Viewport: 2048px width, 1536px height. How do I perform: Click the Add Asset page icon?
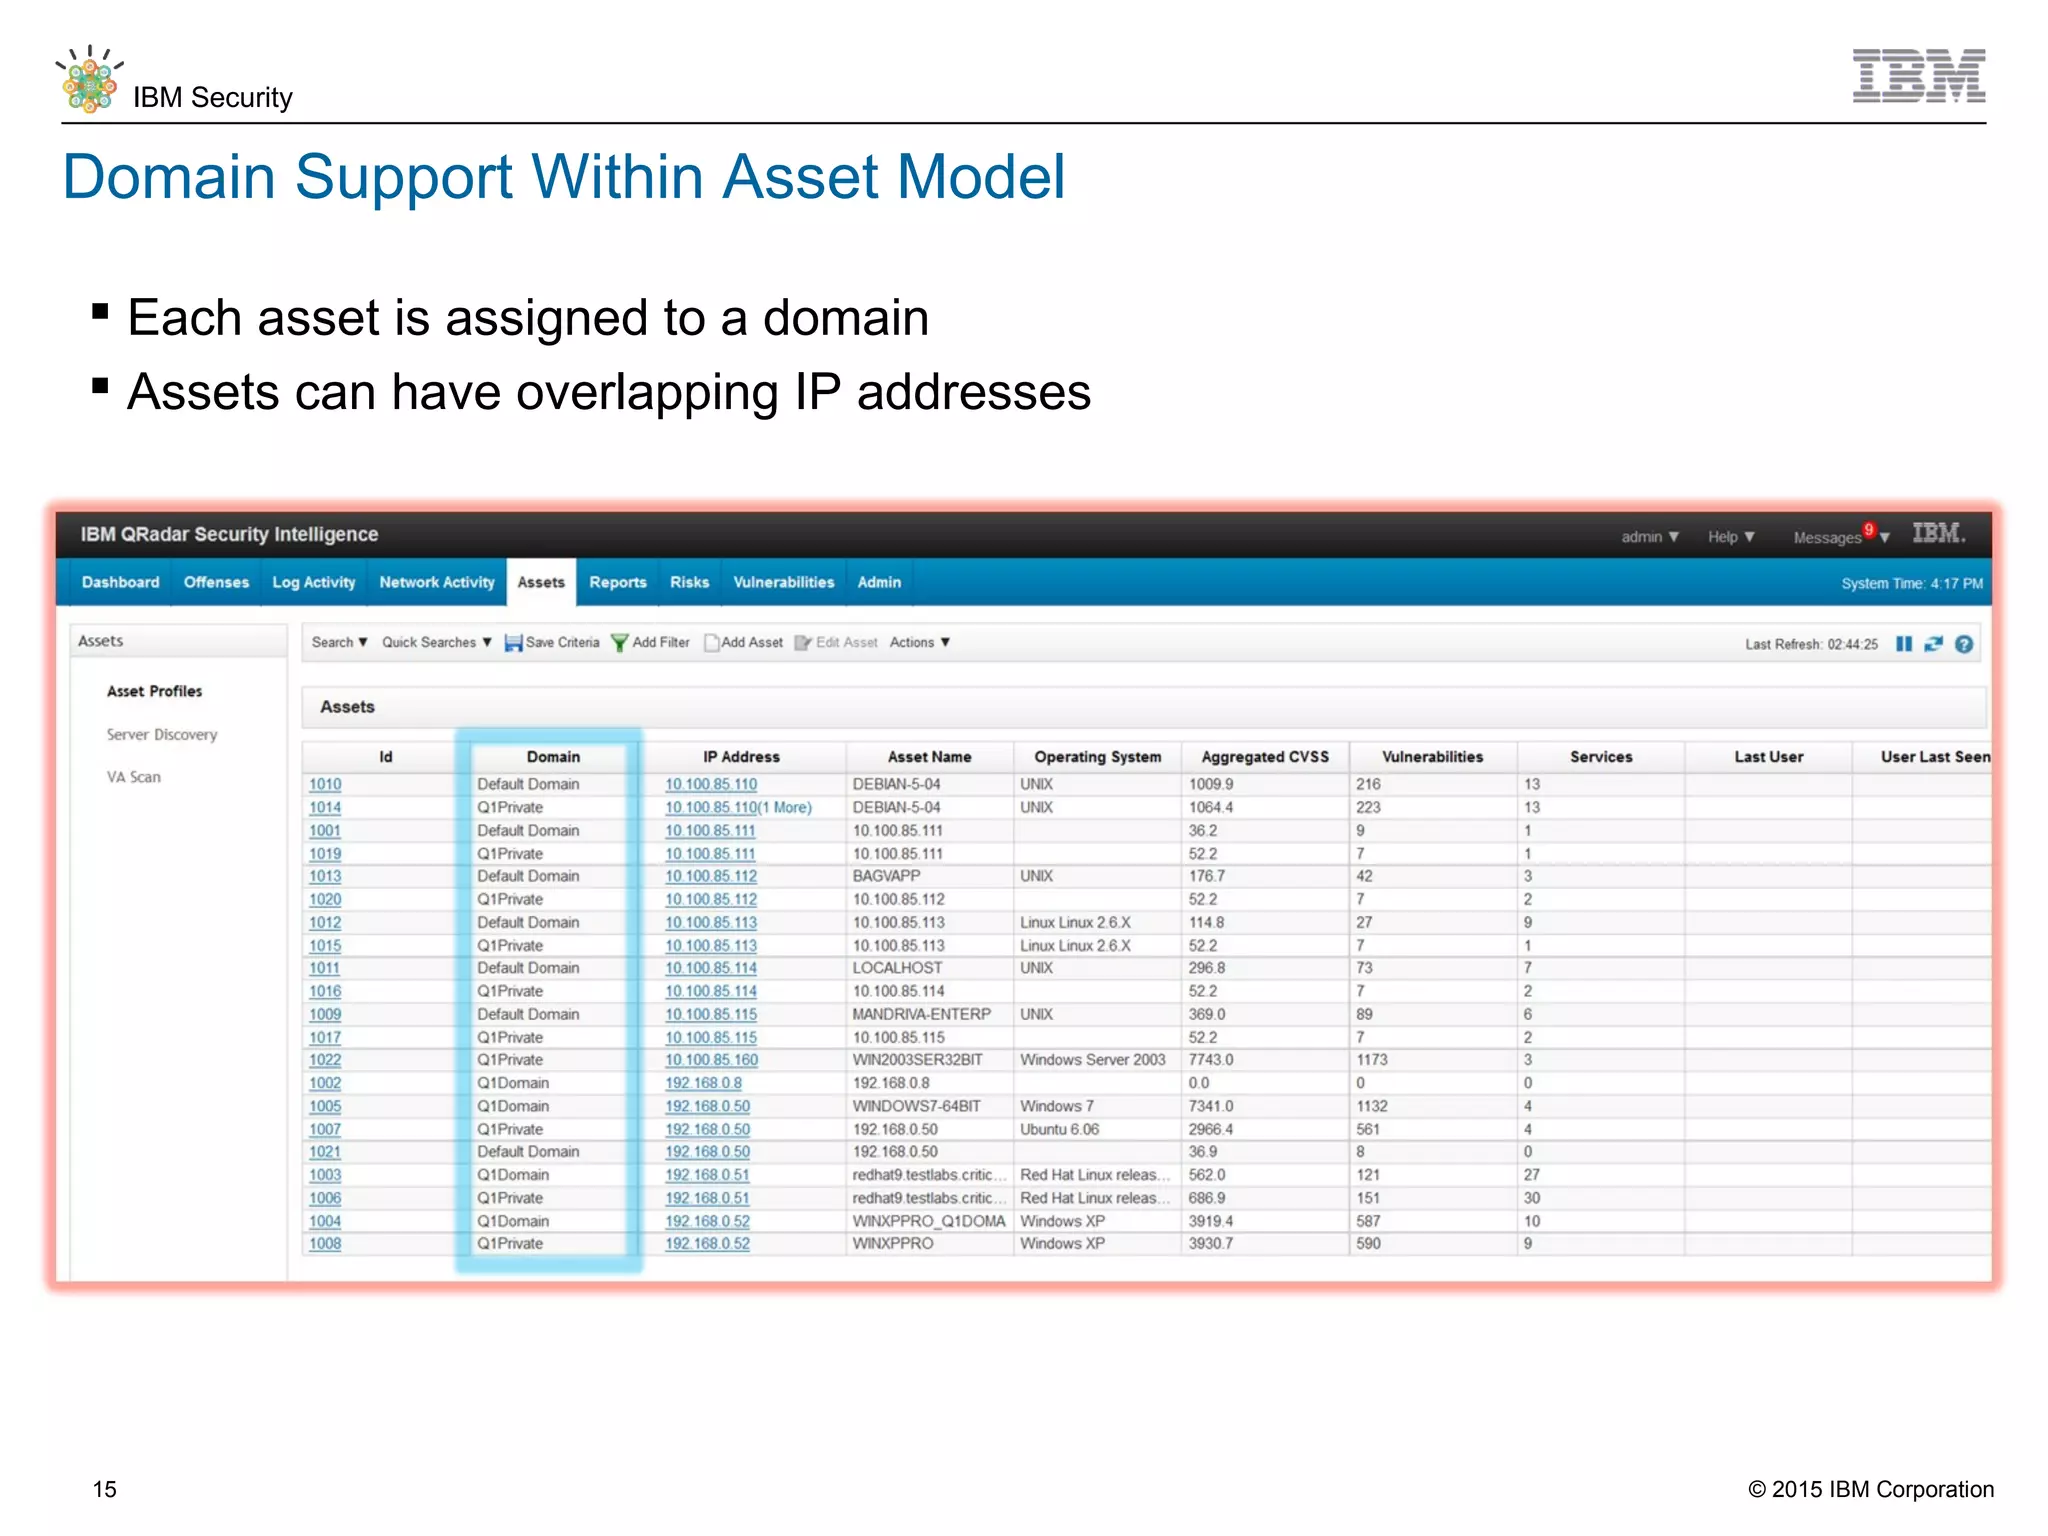(x=712, y=643)
